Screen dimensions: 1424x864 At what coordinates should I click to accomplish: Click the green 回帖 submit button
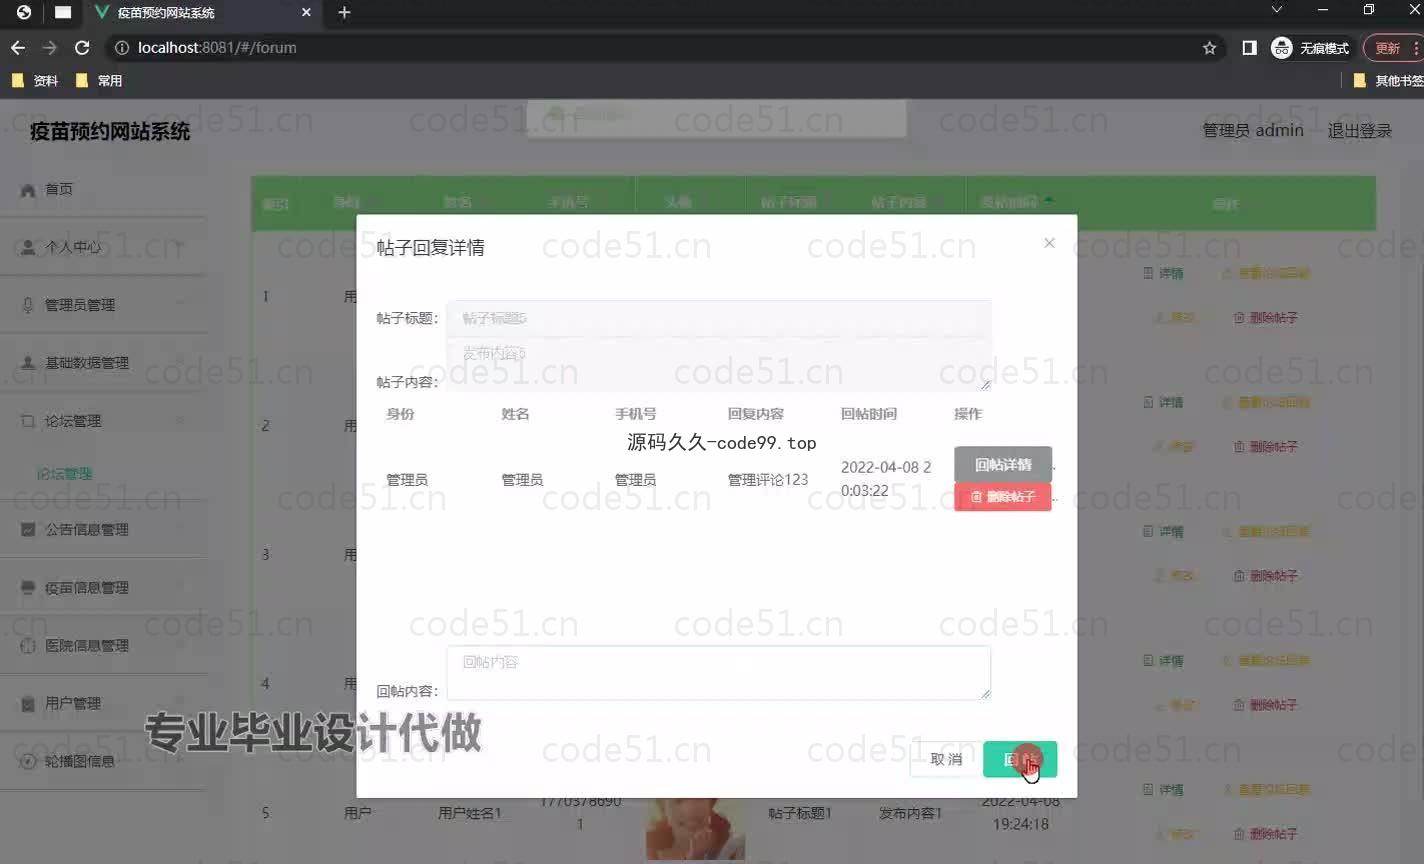1020,760
